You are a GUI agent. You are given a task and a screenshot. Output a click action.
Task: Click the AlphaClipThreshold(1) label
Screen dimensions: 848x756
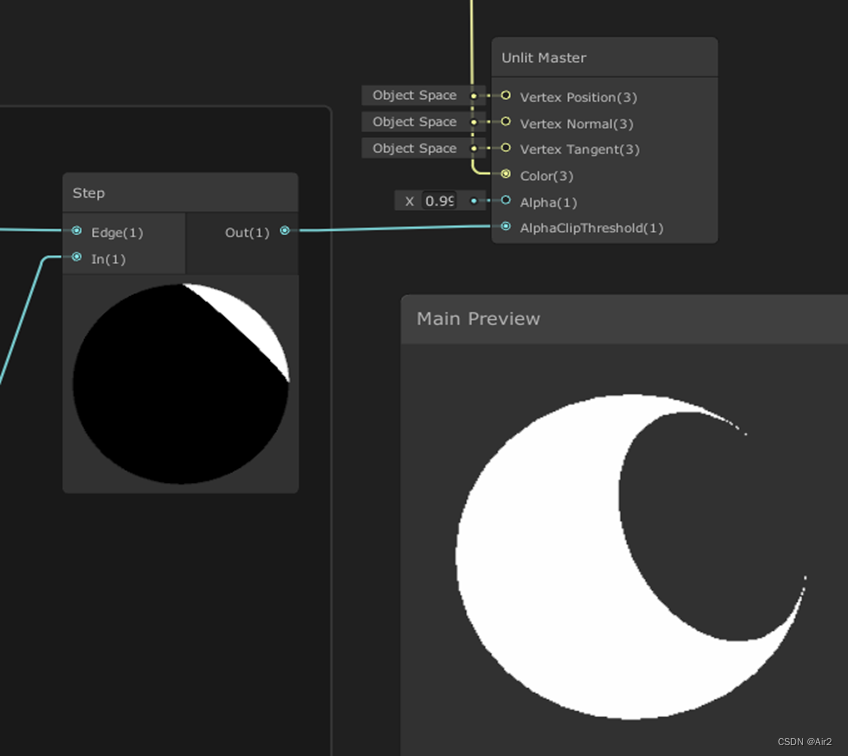(592, 228)
